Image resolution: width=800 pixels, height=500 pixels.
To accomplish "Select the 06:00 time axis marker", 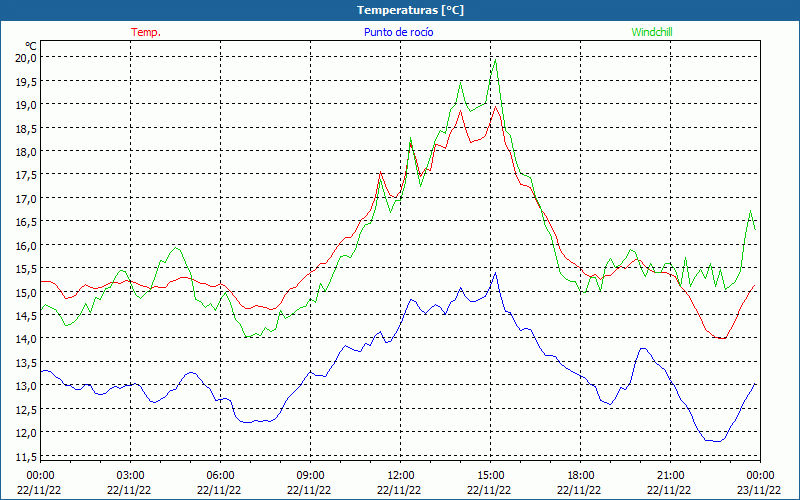I will (x=220, y=475).
